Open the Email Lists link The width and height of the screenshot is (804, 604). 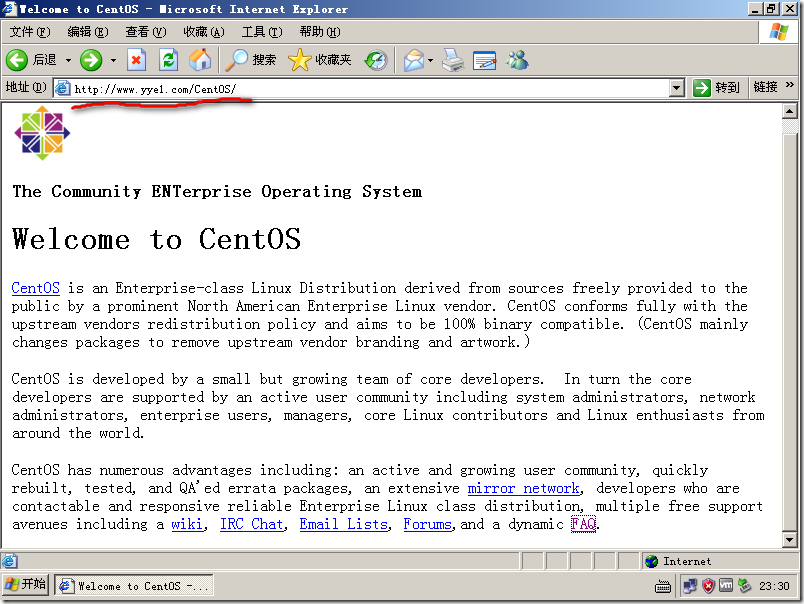(x=344, y=524)
